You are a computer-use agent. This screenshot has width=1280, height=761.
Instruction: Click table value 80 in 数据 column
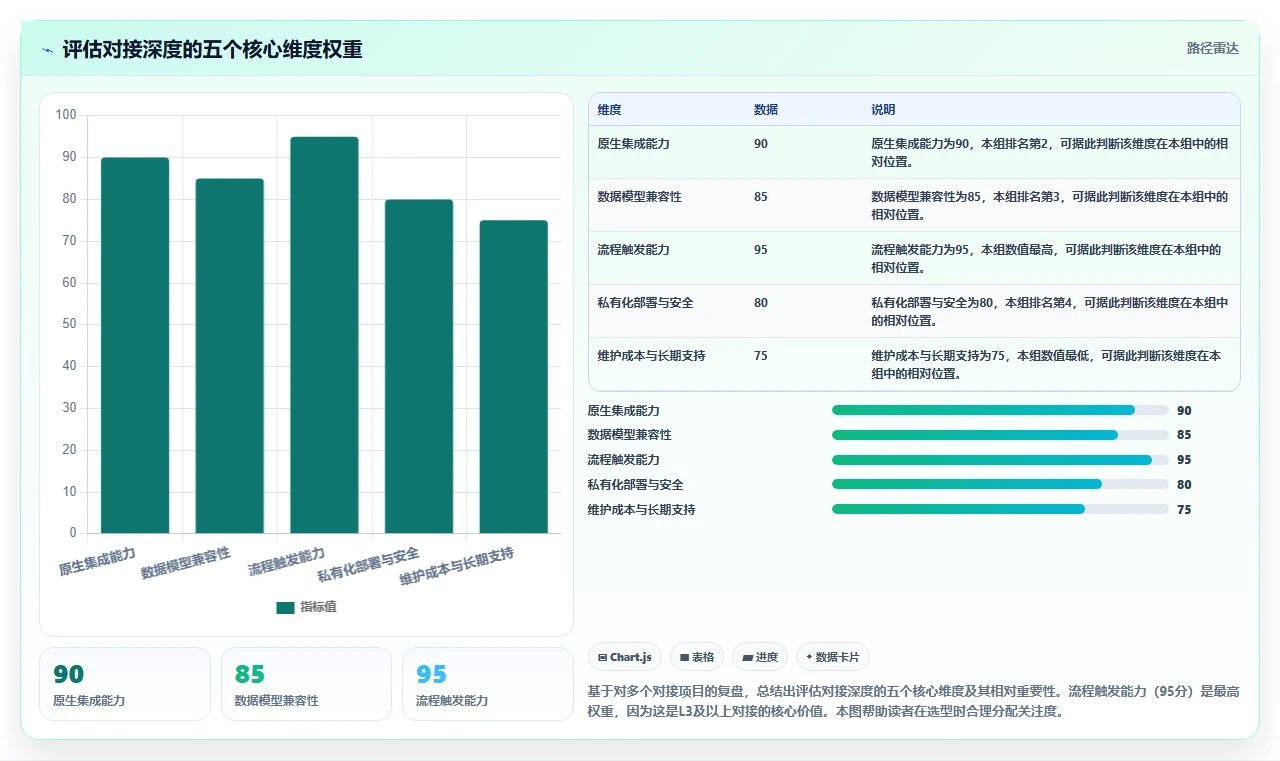(x=761, y=303)
